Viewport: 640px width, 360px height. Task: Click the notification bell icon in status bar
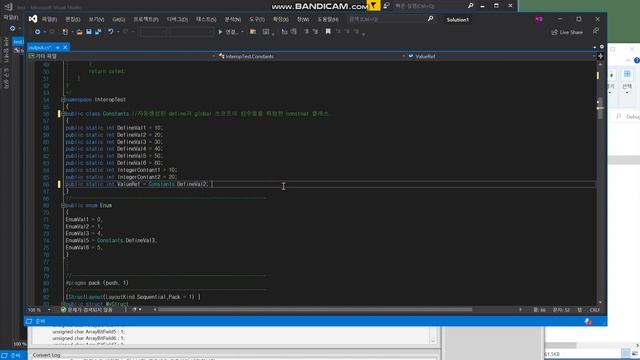coord(588,322)
